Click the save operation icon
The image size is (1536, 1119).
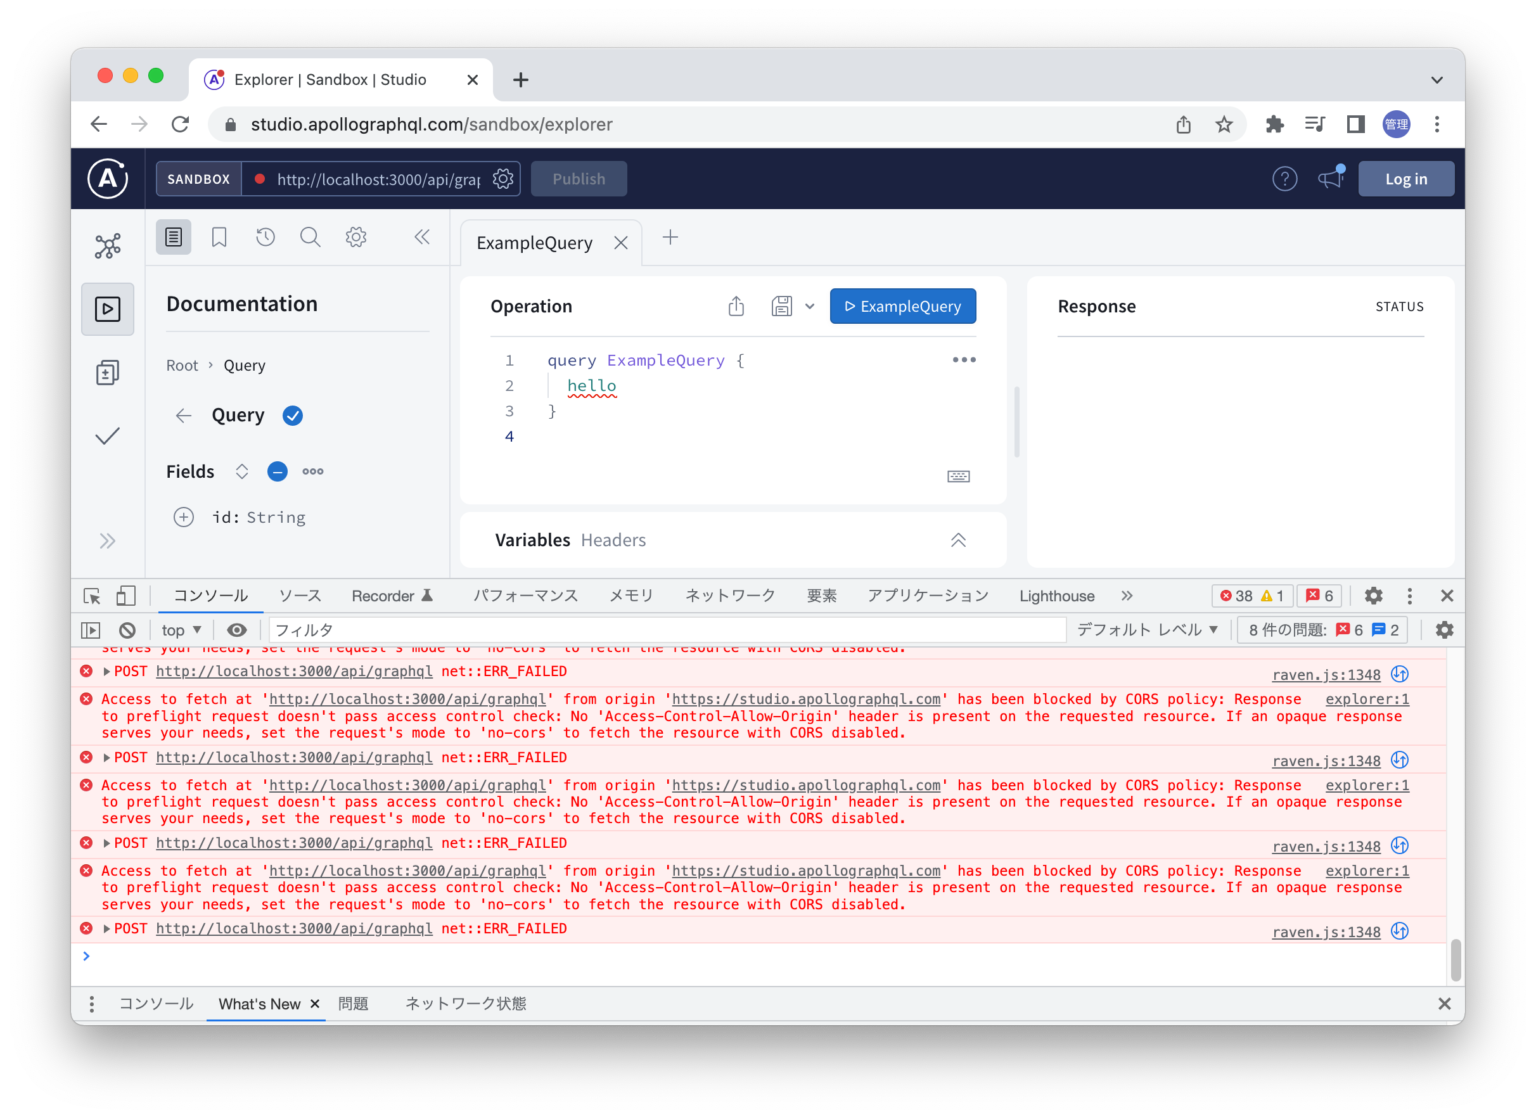coord(782,306)
